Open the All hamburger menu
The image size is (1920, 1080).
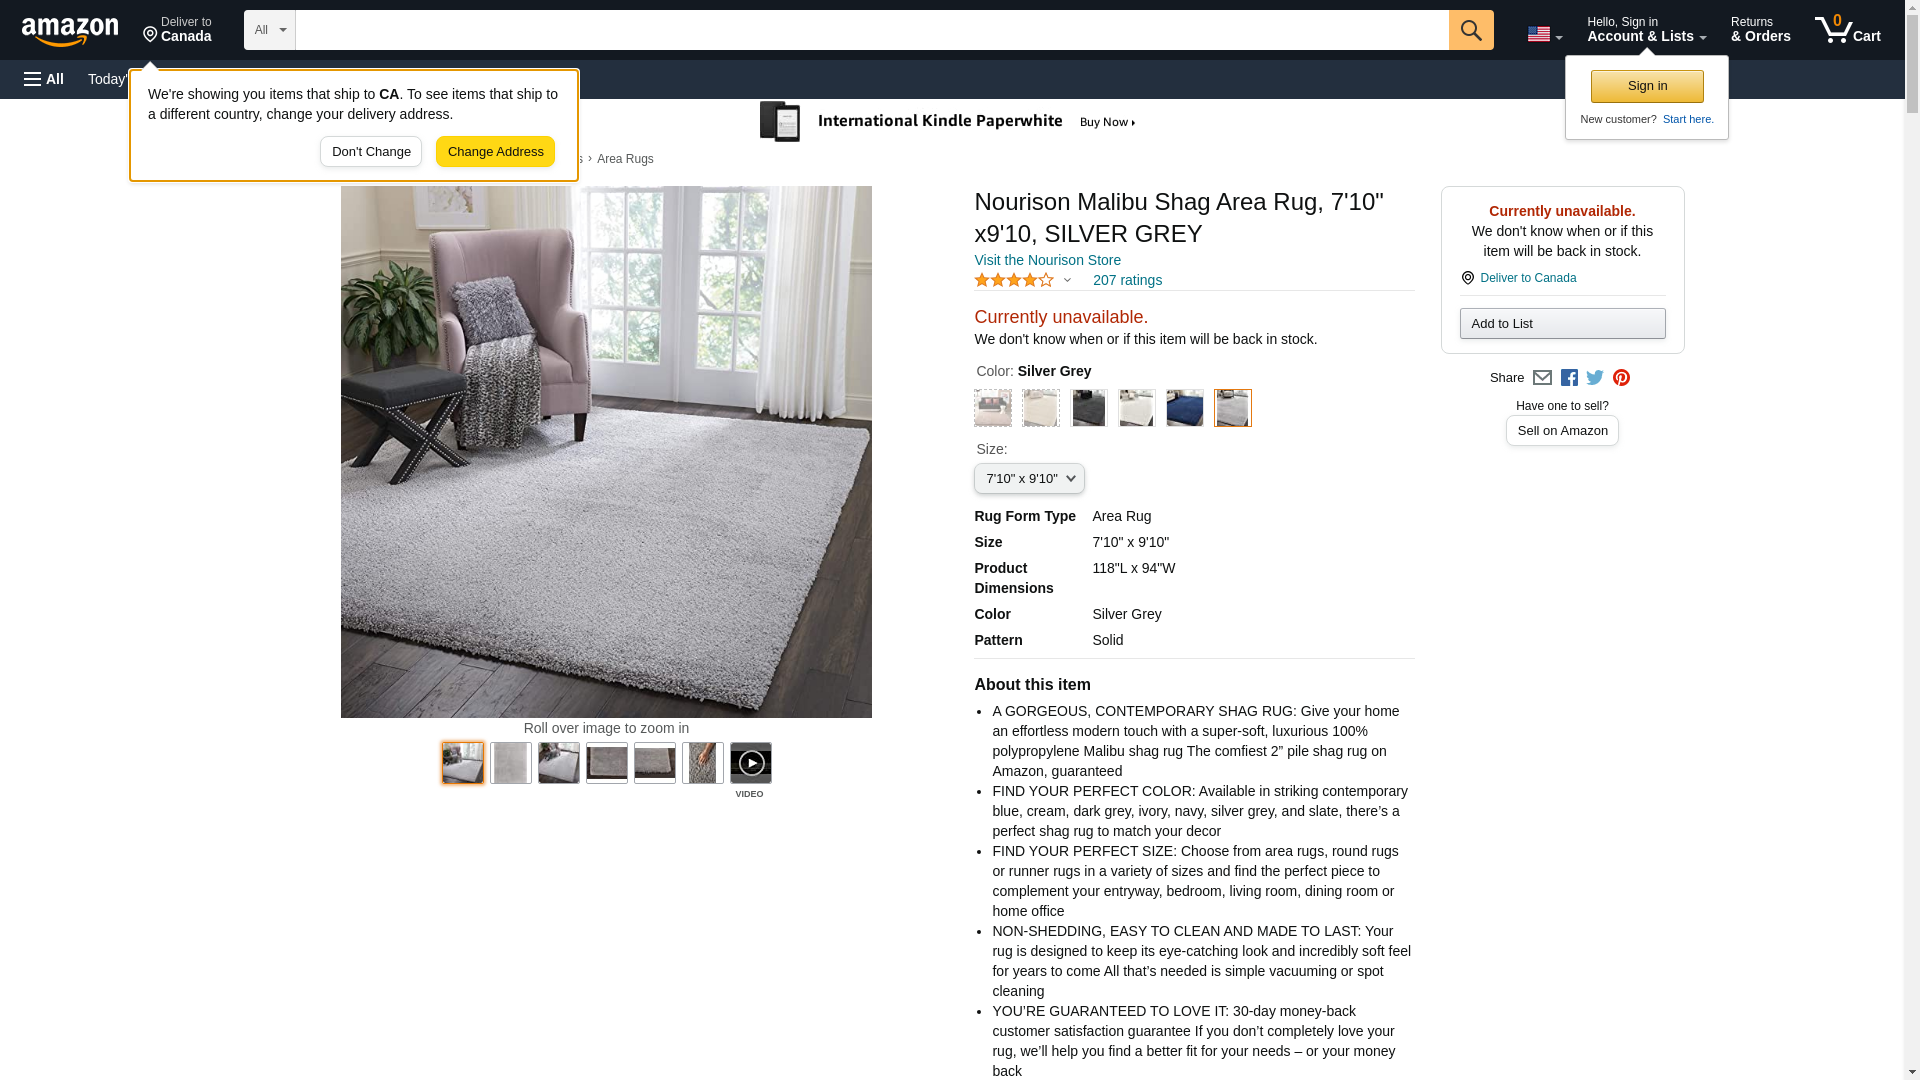(x=44, y=79)
